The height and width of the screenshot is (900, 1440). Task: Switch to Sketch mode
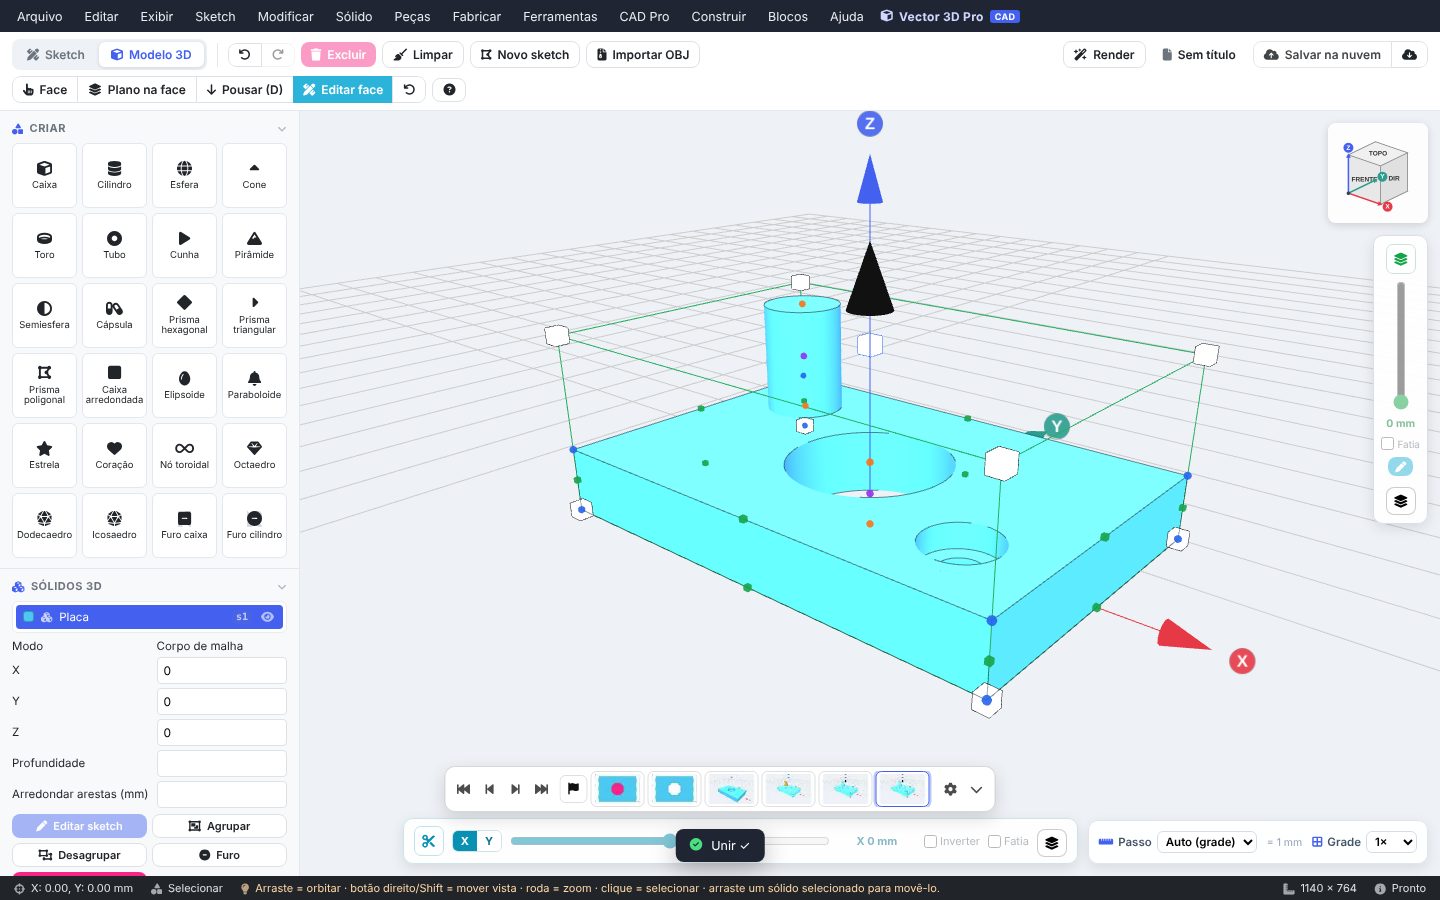point(56,55)
